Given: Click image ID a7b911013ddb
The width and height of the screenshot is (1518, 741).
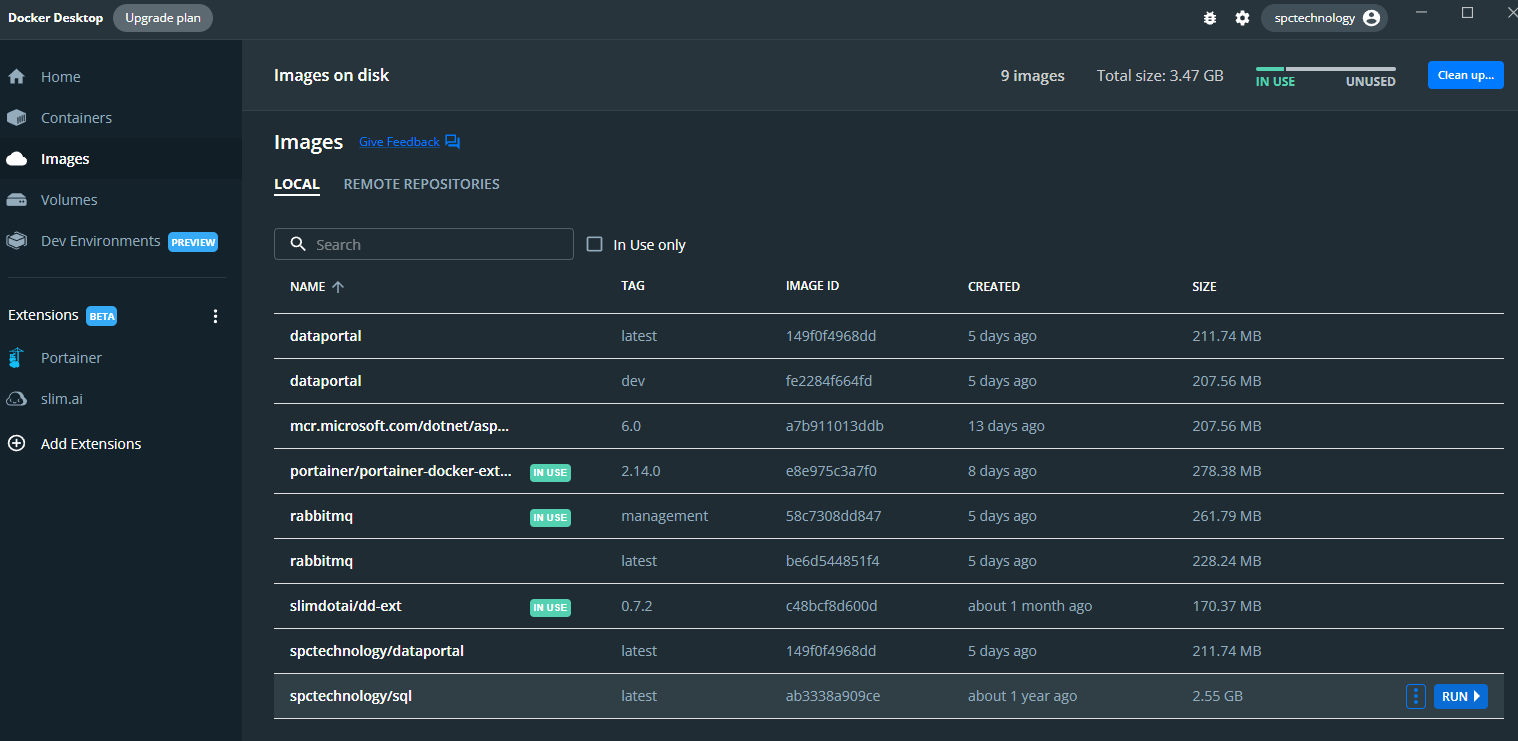Looking at the screenshot, I should 835,426.
